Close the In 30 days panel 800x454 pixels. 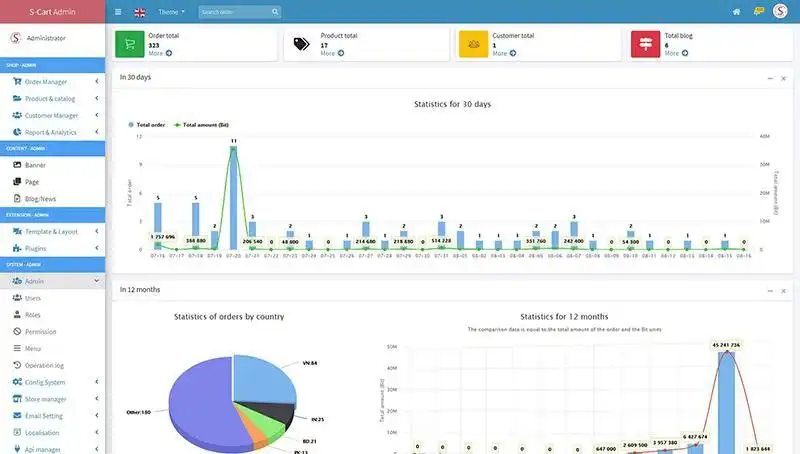pyautogui.click(x=784, y=78)
